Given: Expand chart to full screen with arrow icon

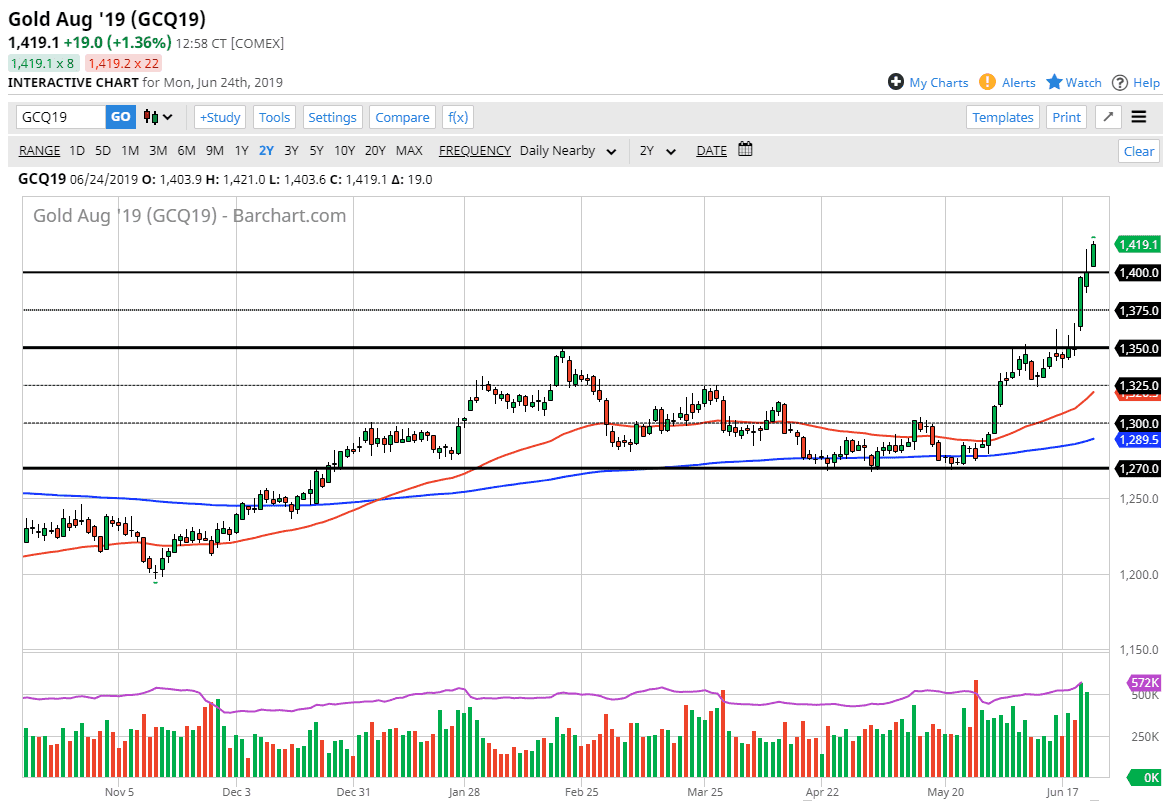Looking at the screenshot, I should [x=1108, y=117].
